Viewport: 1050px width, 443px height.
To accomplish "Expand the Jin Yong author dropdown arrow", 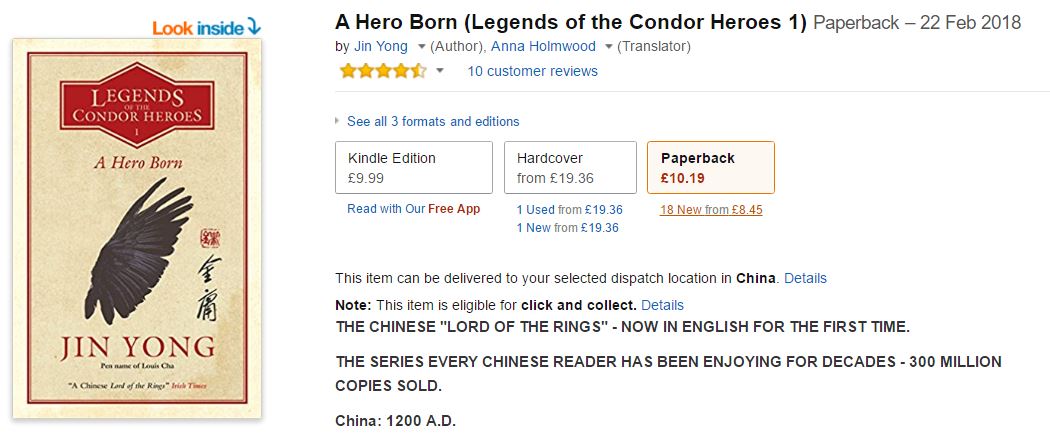I will click(x=421, y=47).
